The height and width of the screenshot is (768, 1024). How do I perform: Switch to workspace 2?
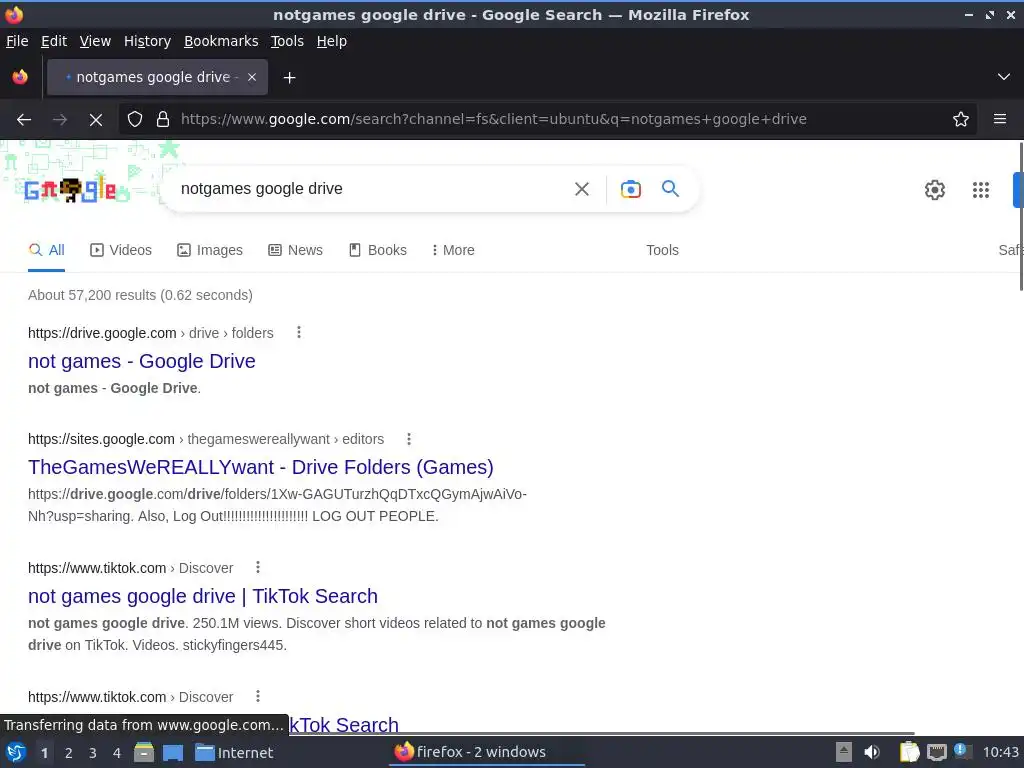pyautogui.click(x=69, y=753)
